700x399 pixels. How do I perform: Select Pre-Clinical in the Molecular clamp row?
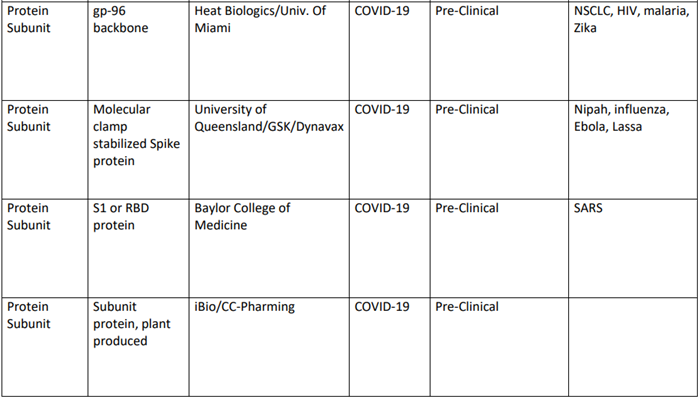[467, 109]
